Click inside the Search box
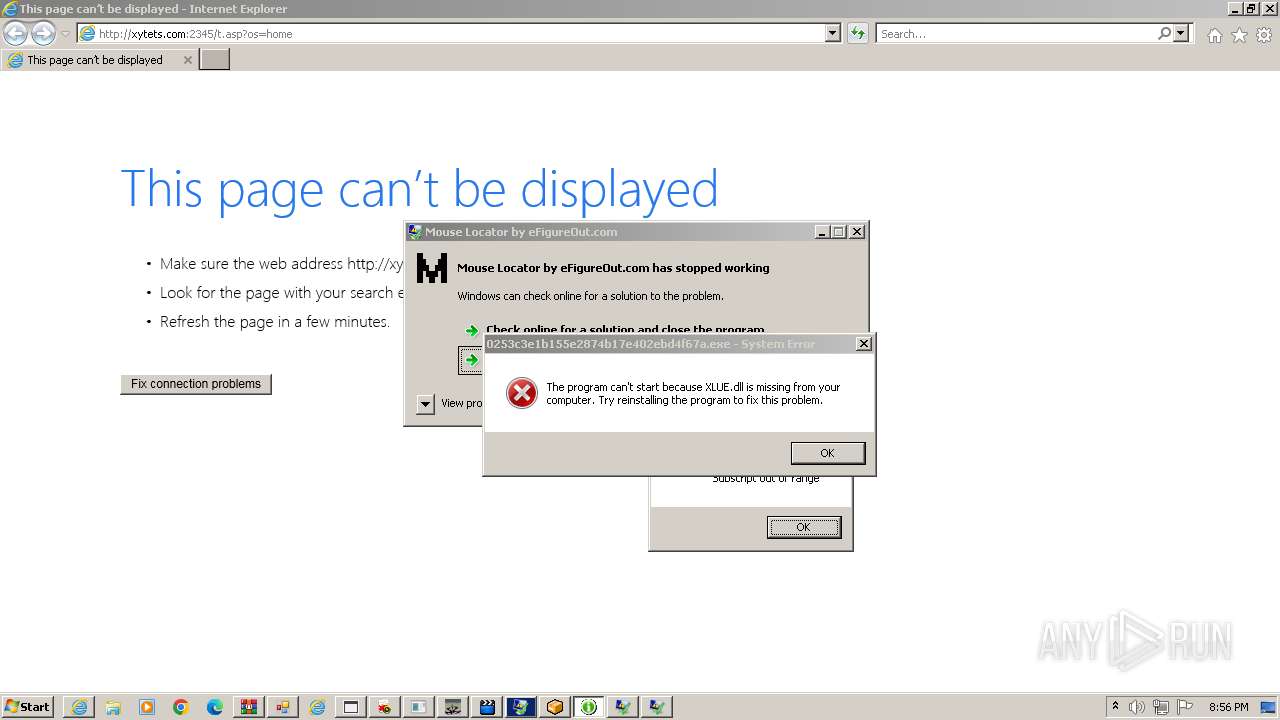This screenshot has width=1280, height=720. pyautogui.click(x=1016, y=33)
